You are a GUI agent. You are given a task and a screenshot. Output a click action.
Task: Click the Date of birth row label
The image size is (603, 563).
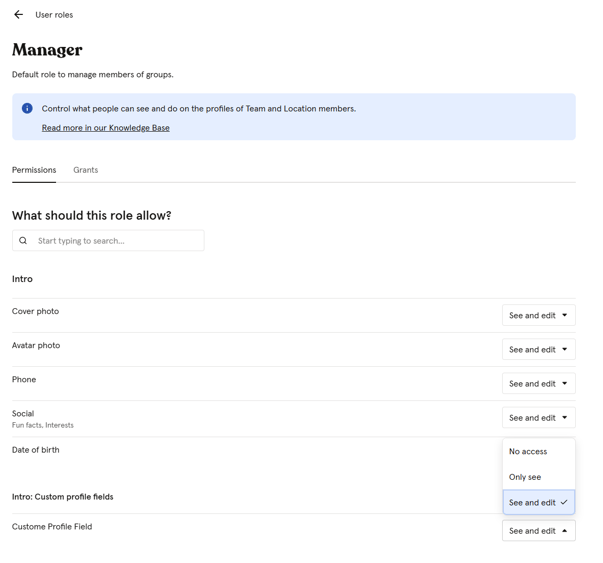36,450
